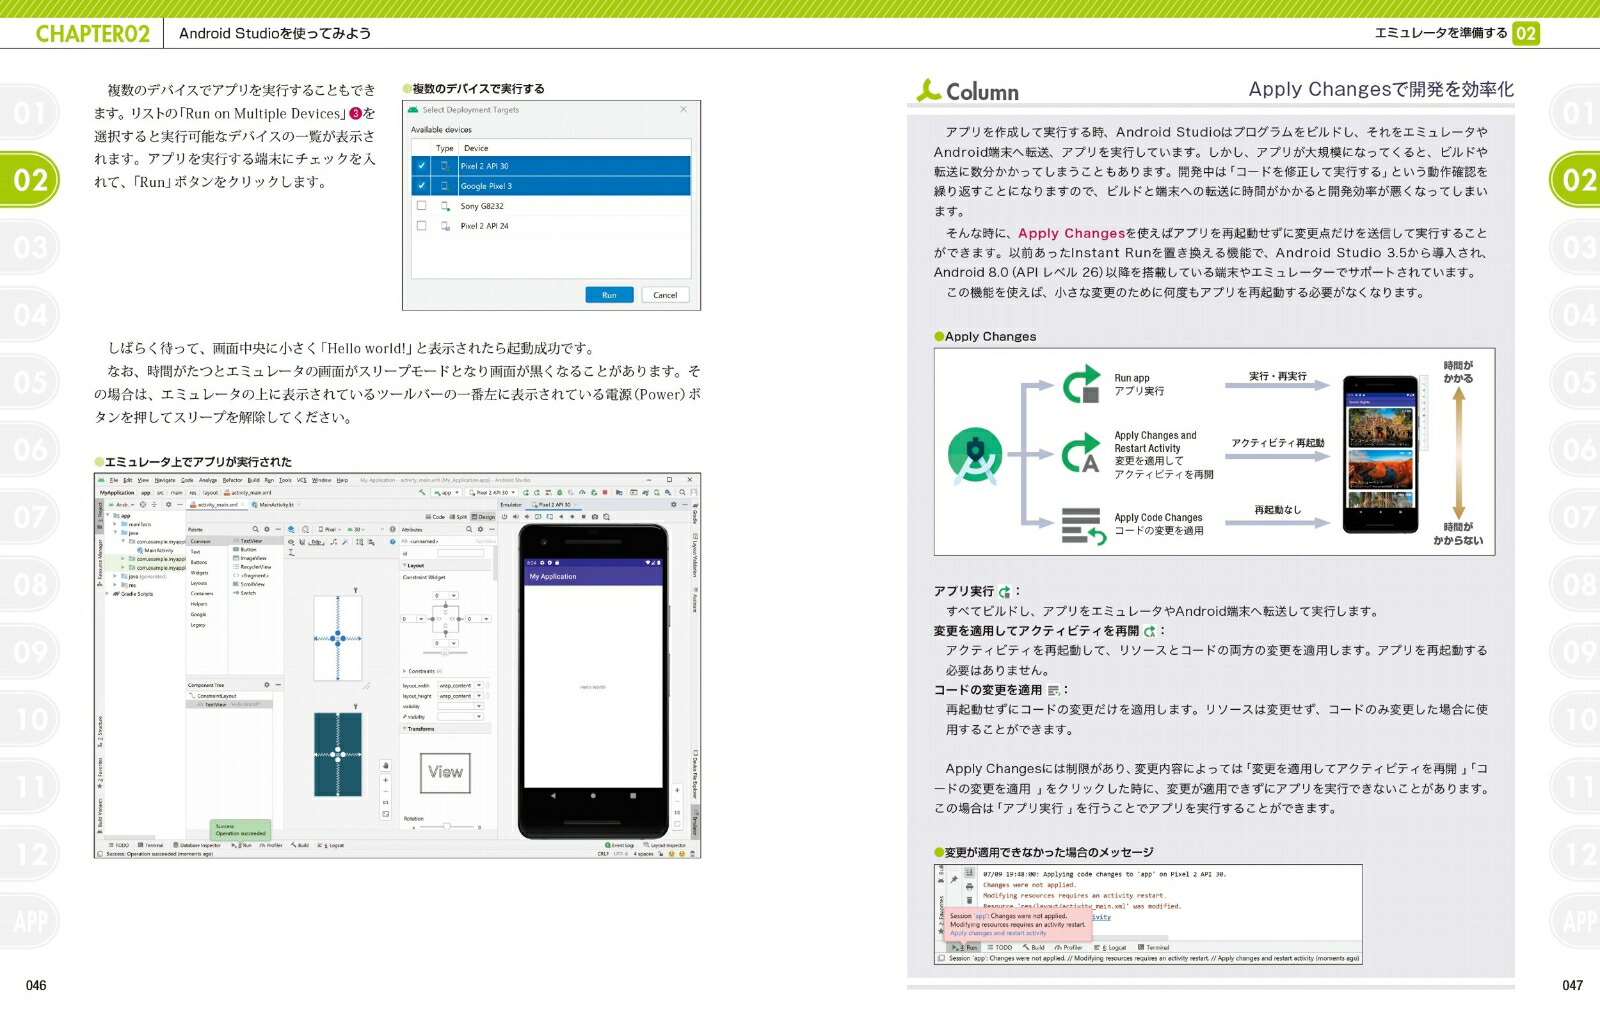
Task: Click the Attributes panel search icon
Action: pos(469,529)
